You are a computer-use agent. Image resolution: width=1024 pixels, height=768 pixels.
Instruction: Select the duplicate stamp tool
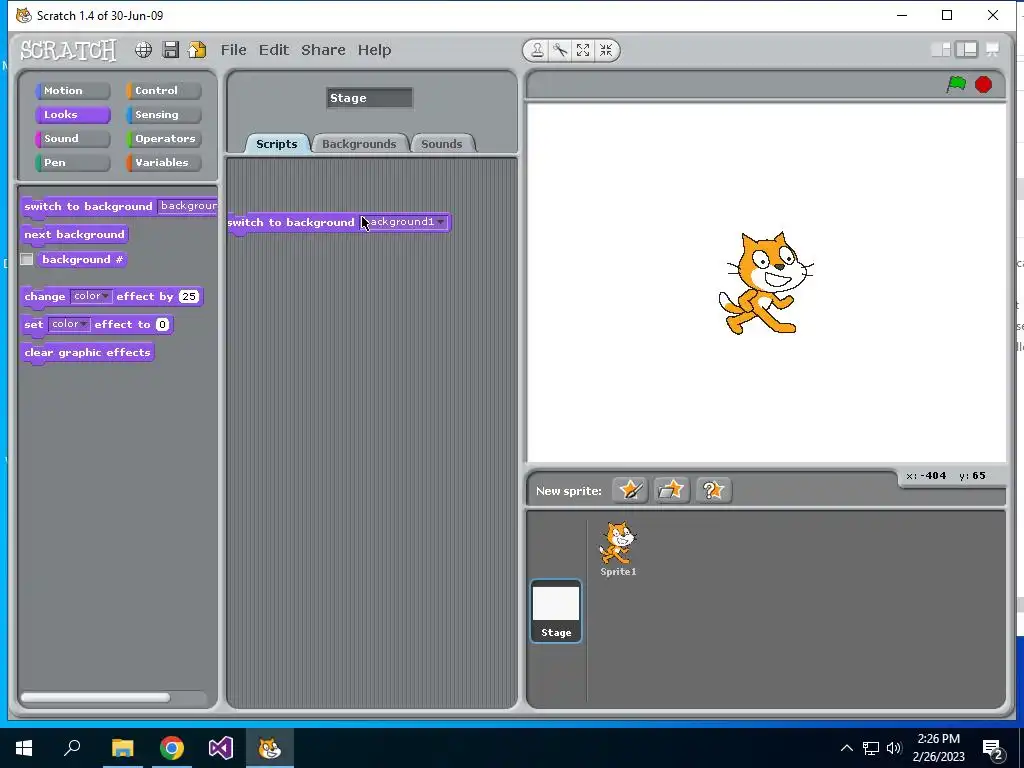pyautogui.click(x=537, y=50)
